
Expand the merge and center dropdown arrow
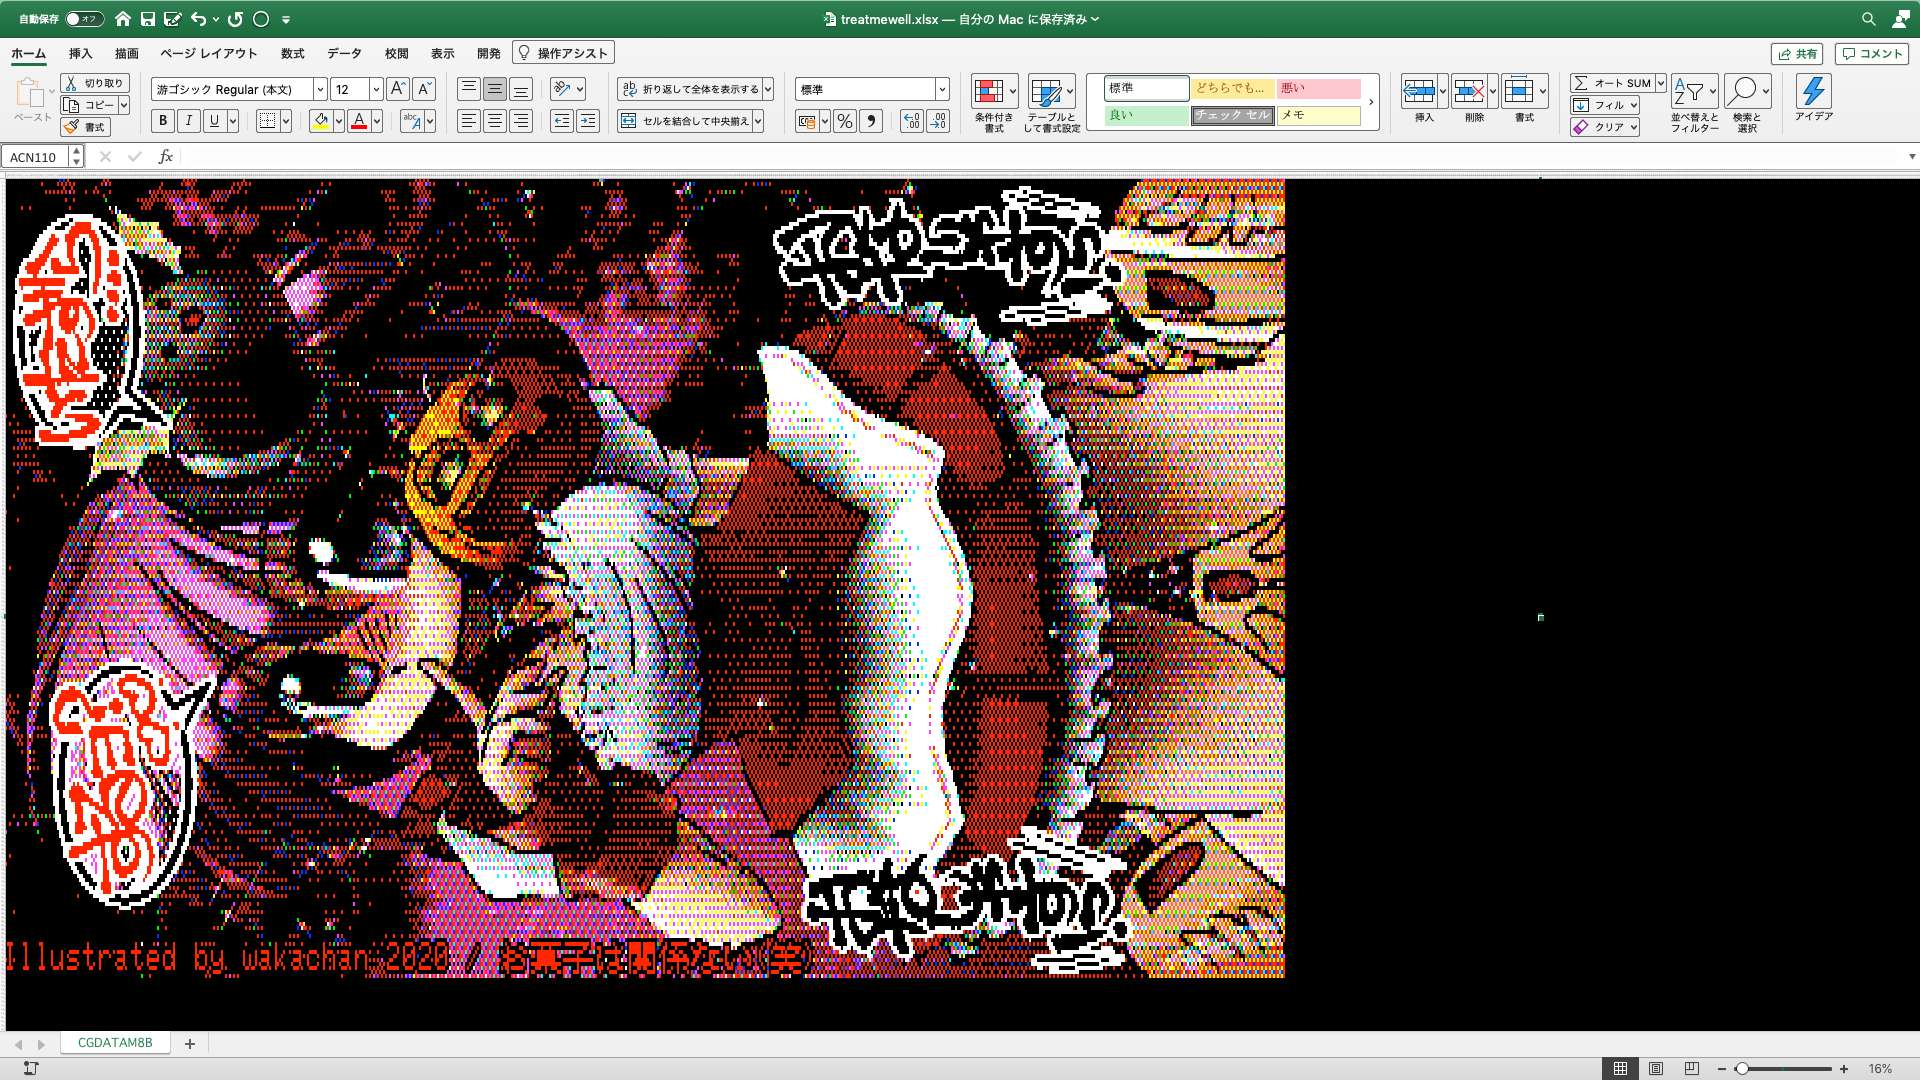point(758,121)
